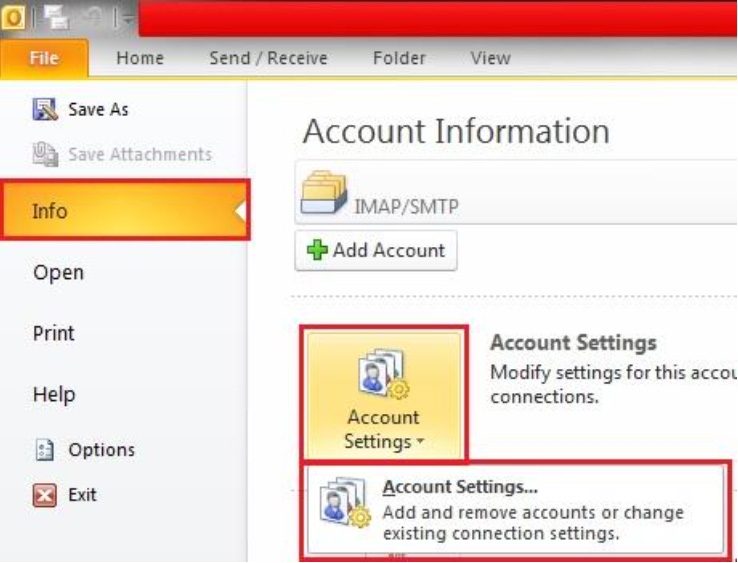Click the Options text label

point(102,450)
